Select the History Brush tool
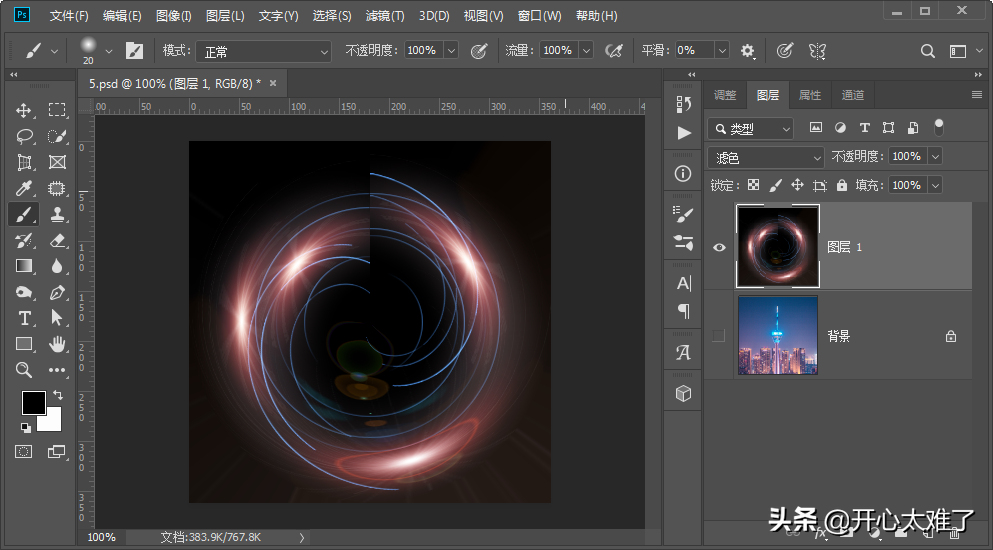 coord(24,240)
